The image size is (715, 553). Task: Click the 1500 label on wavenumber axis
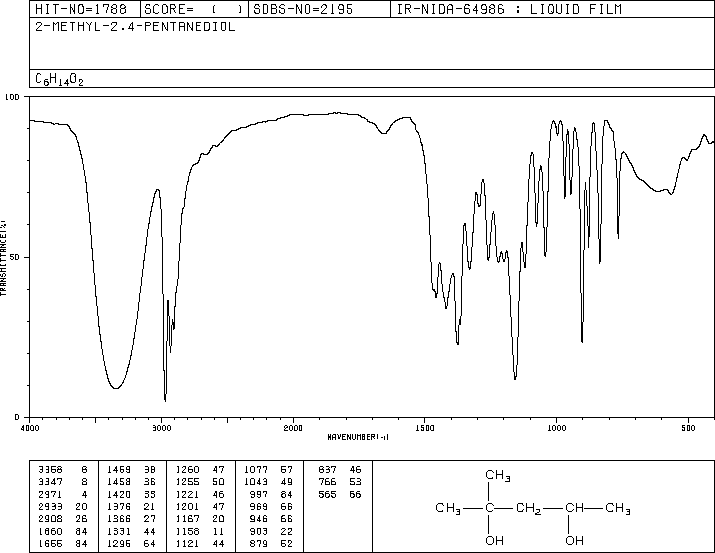pos(425,428)
